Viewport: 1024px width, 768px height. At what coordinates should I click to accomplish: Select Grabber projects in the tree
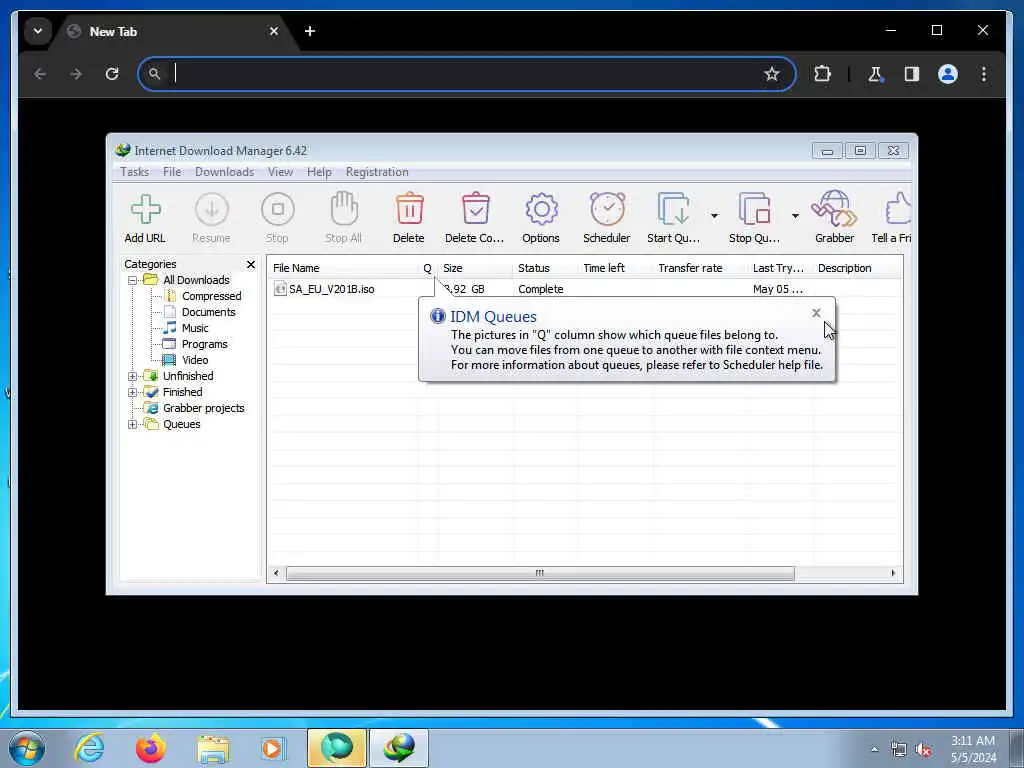[x=203, y=408]
